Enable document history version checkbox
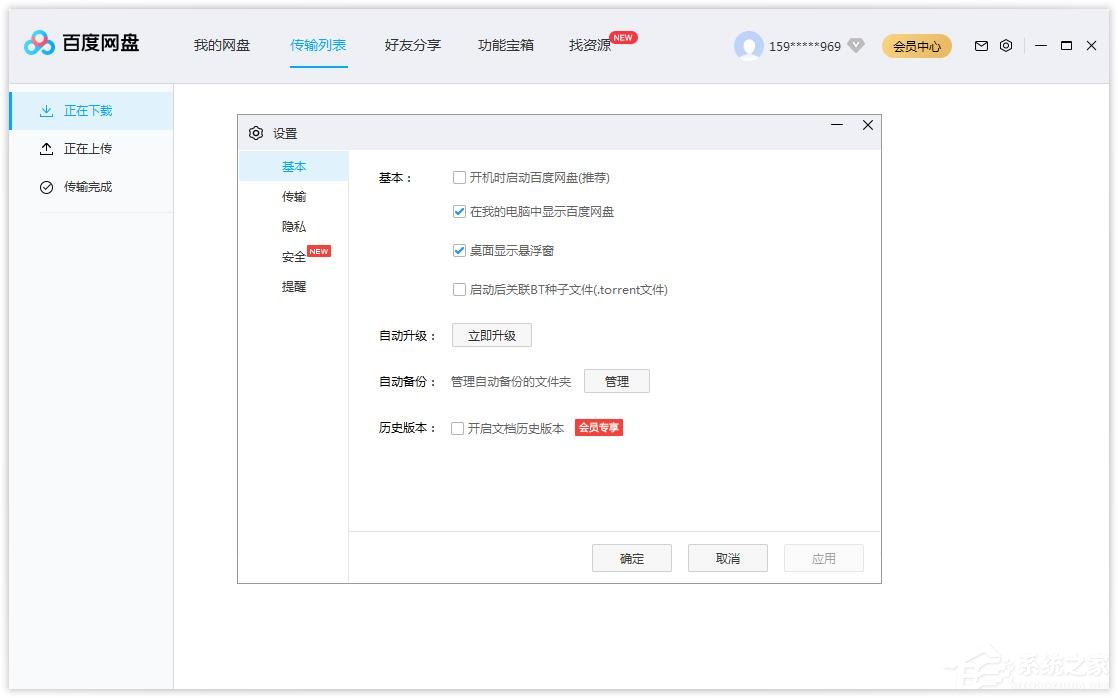 click(458, 428)
